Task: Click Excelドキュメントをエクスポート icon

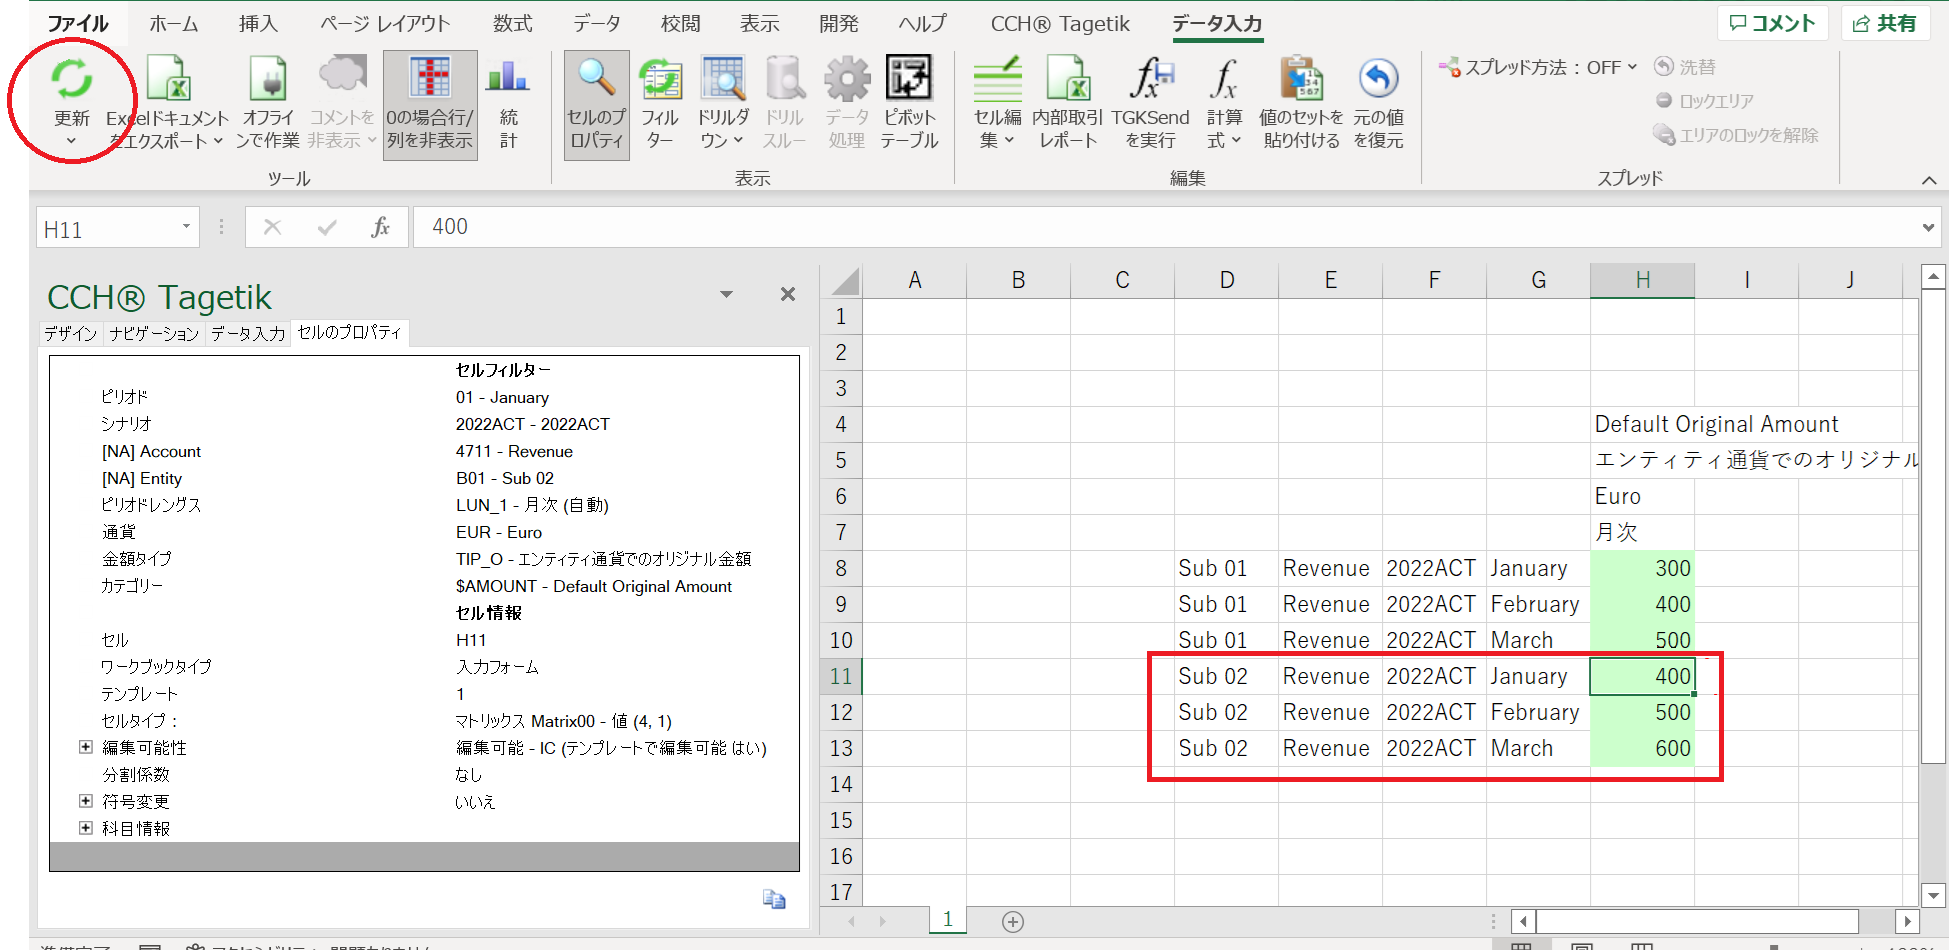Action: (x=168, y=80)
